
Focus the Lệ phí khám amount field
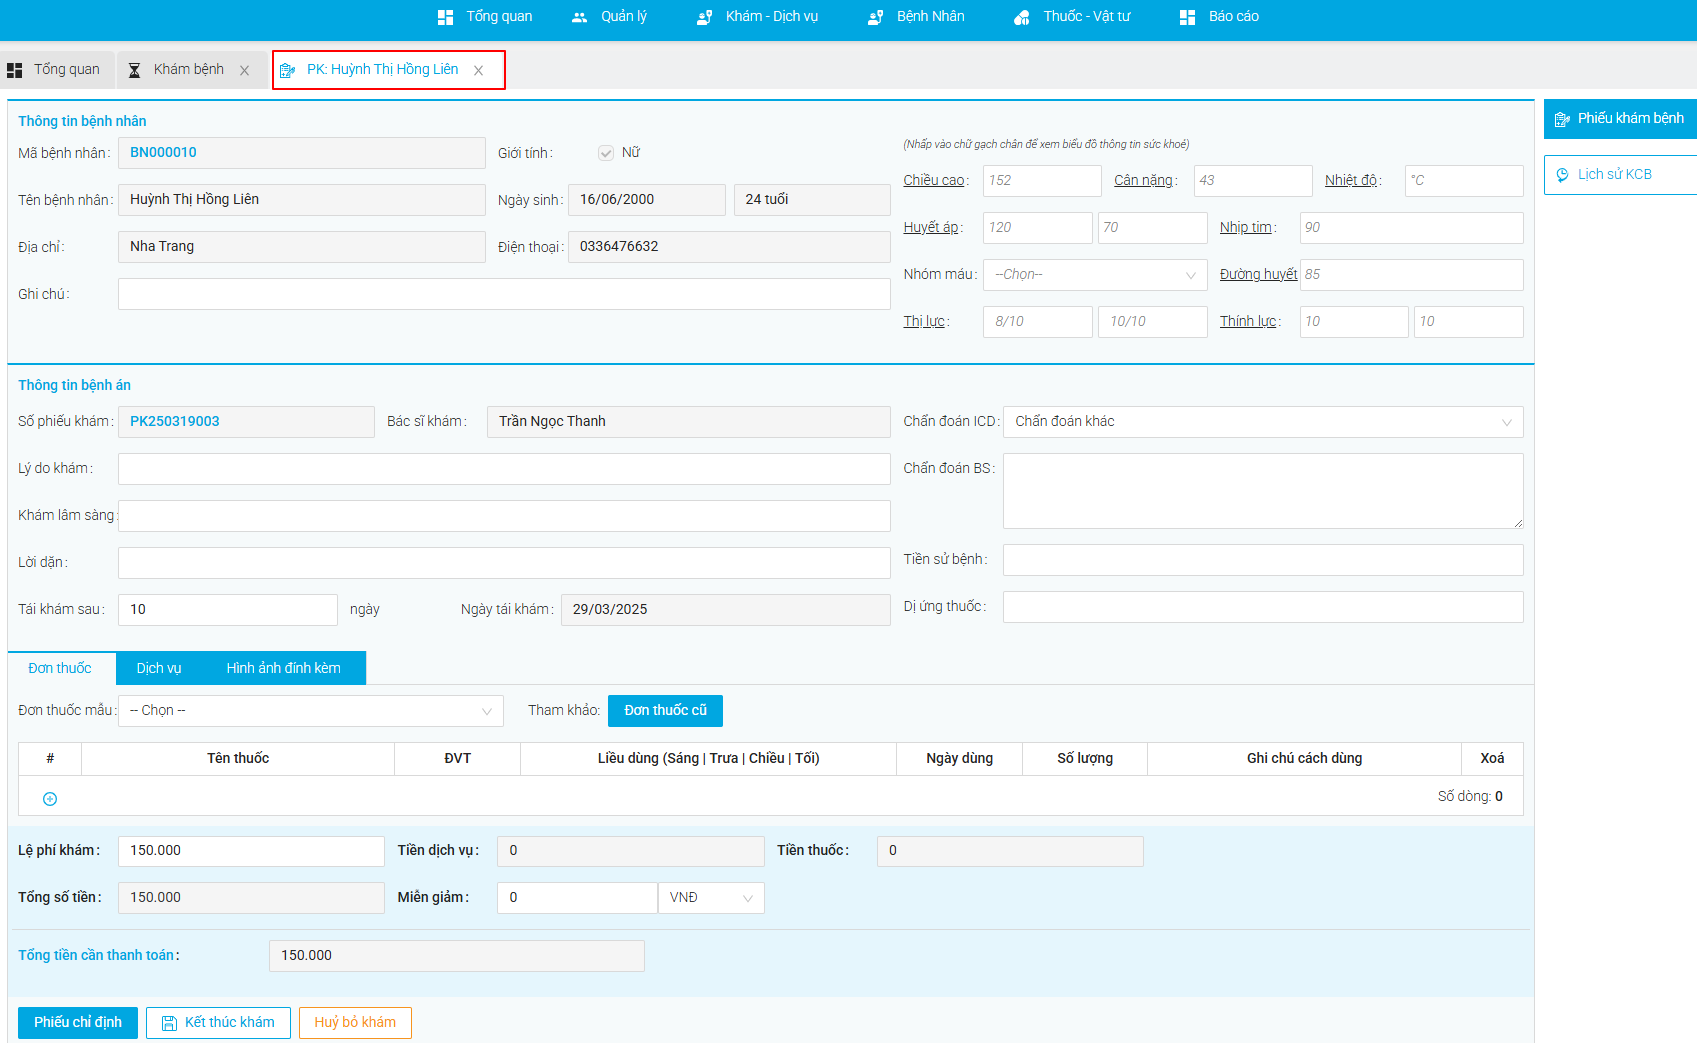251,851
